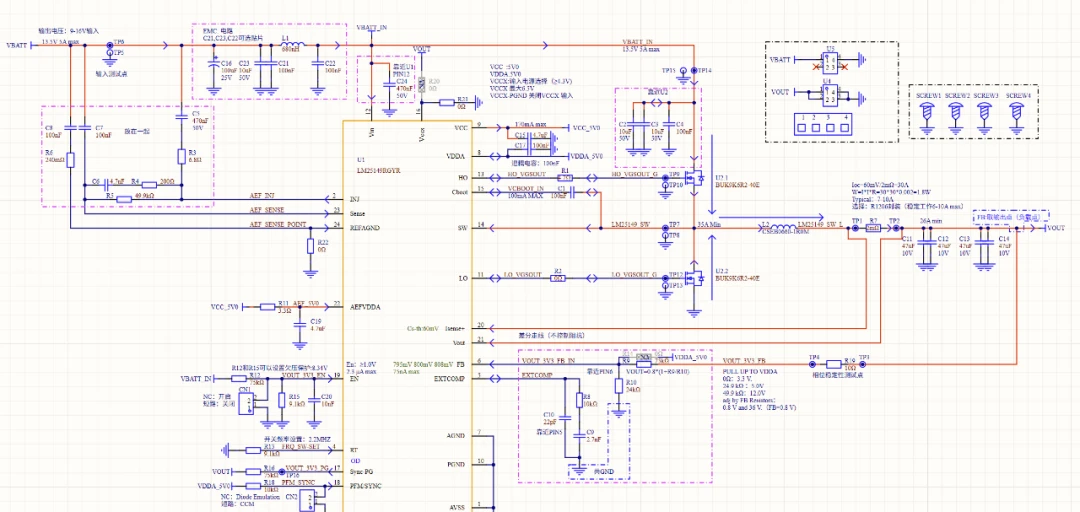Select capacitor C16 in the EMC filter
This screenshot has width=1080, height=512.
tap(212, 65)
